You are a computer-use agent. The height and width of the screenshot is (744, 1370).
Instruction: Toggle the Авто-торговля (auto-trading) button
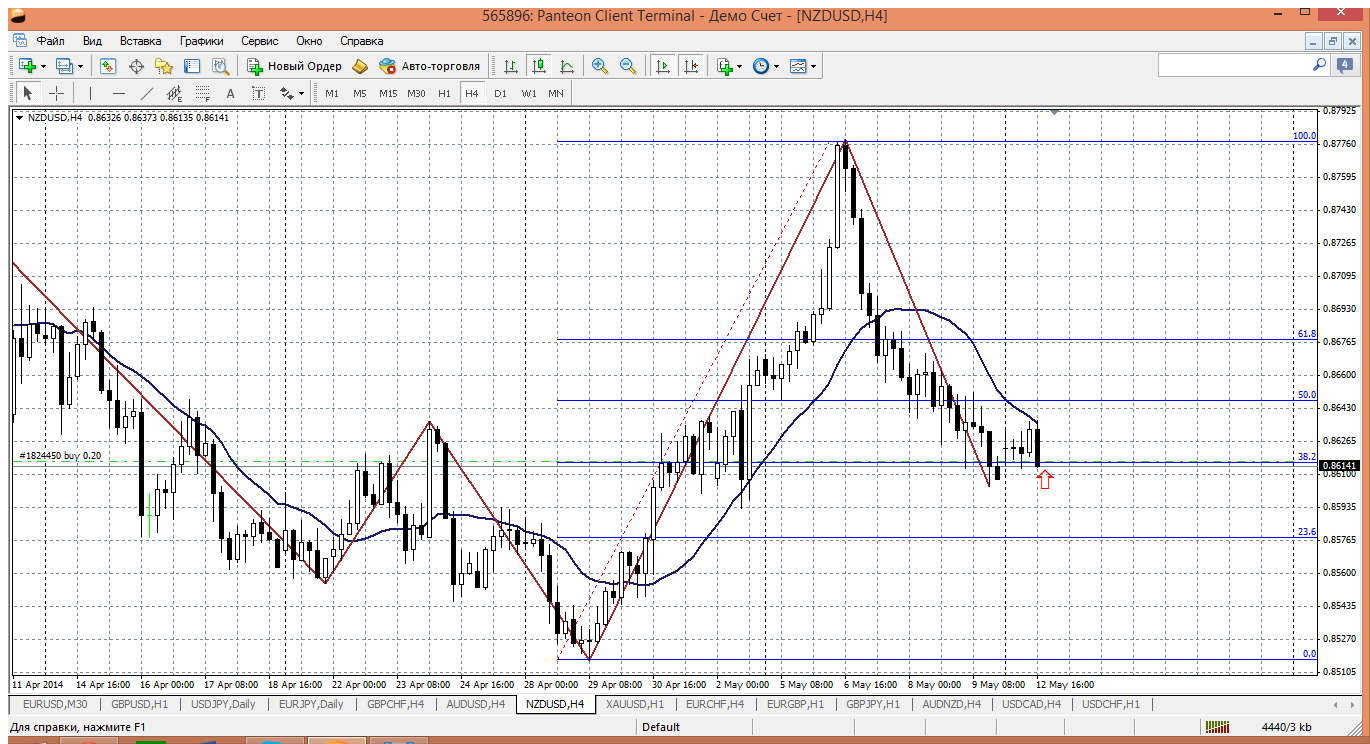pyautogui.click(x=430, y=66)
